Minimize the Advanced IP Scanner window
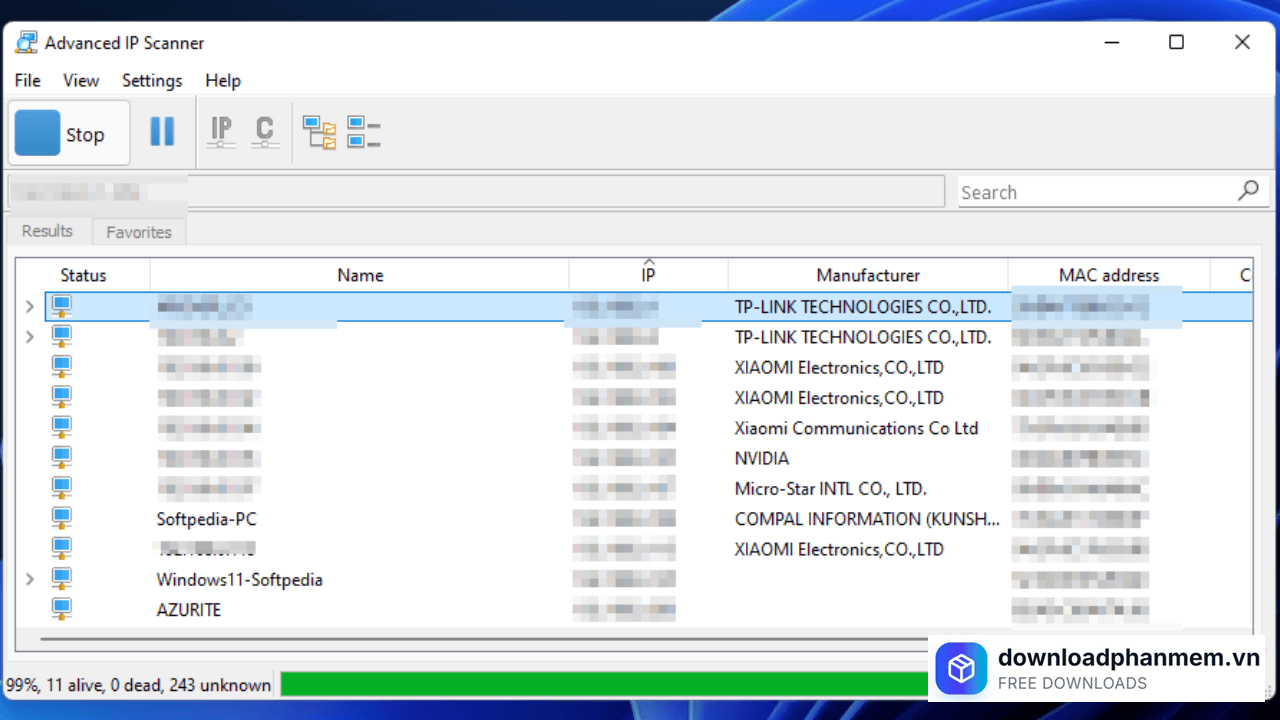The width and height of the screenshot is (1280, 720). pyautogui.click(x=1111, y=42)
